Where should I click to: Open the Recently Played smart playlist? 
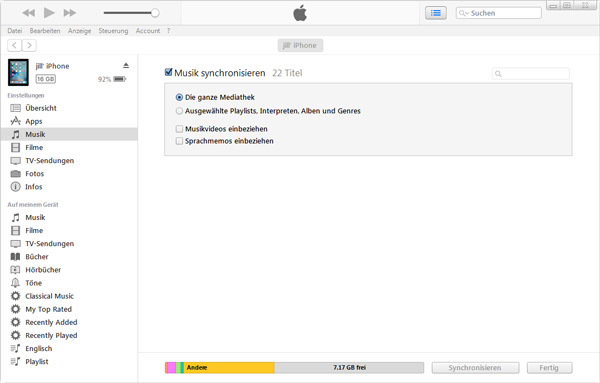[69, 336]
